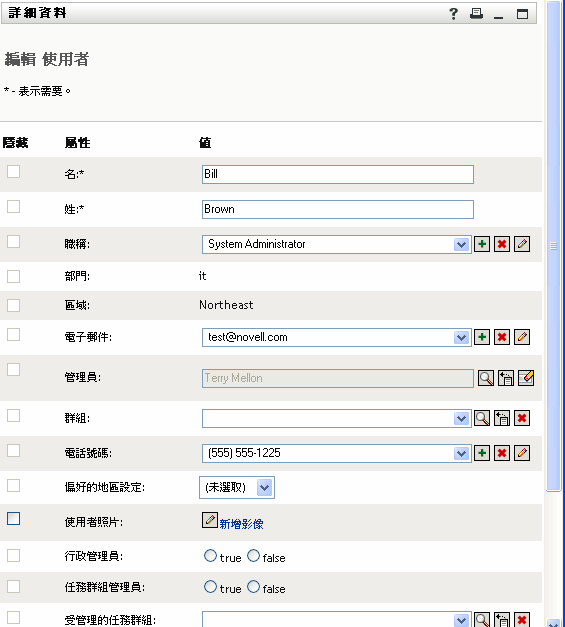Screen dimensions: 565x627
Task: Click the 部門 value it
Action: tap(202, 276)
